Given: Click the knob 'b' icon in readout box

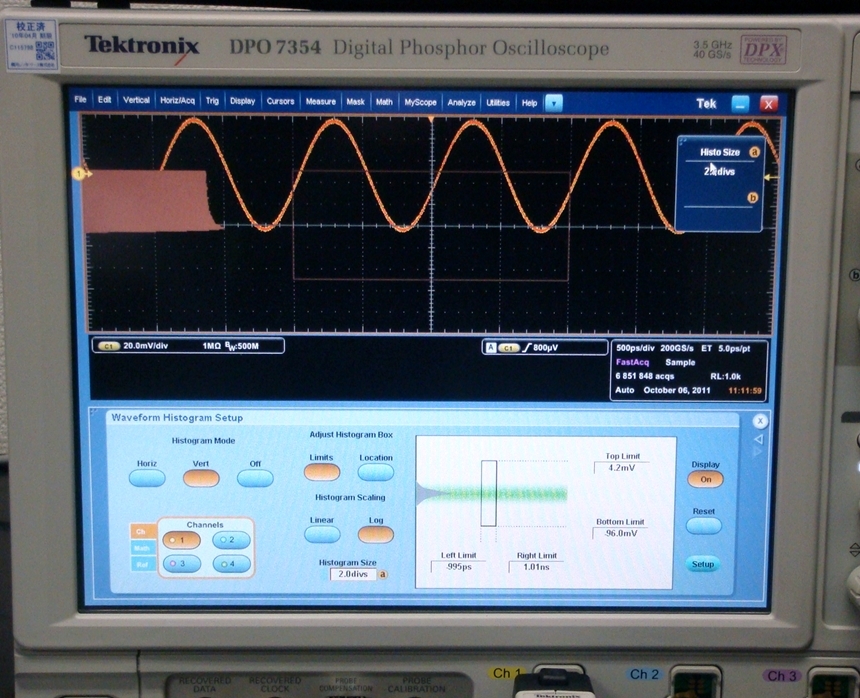Looking at the screenshot, I should 753,197.
